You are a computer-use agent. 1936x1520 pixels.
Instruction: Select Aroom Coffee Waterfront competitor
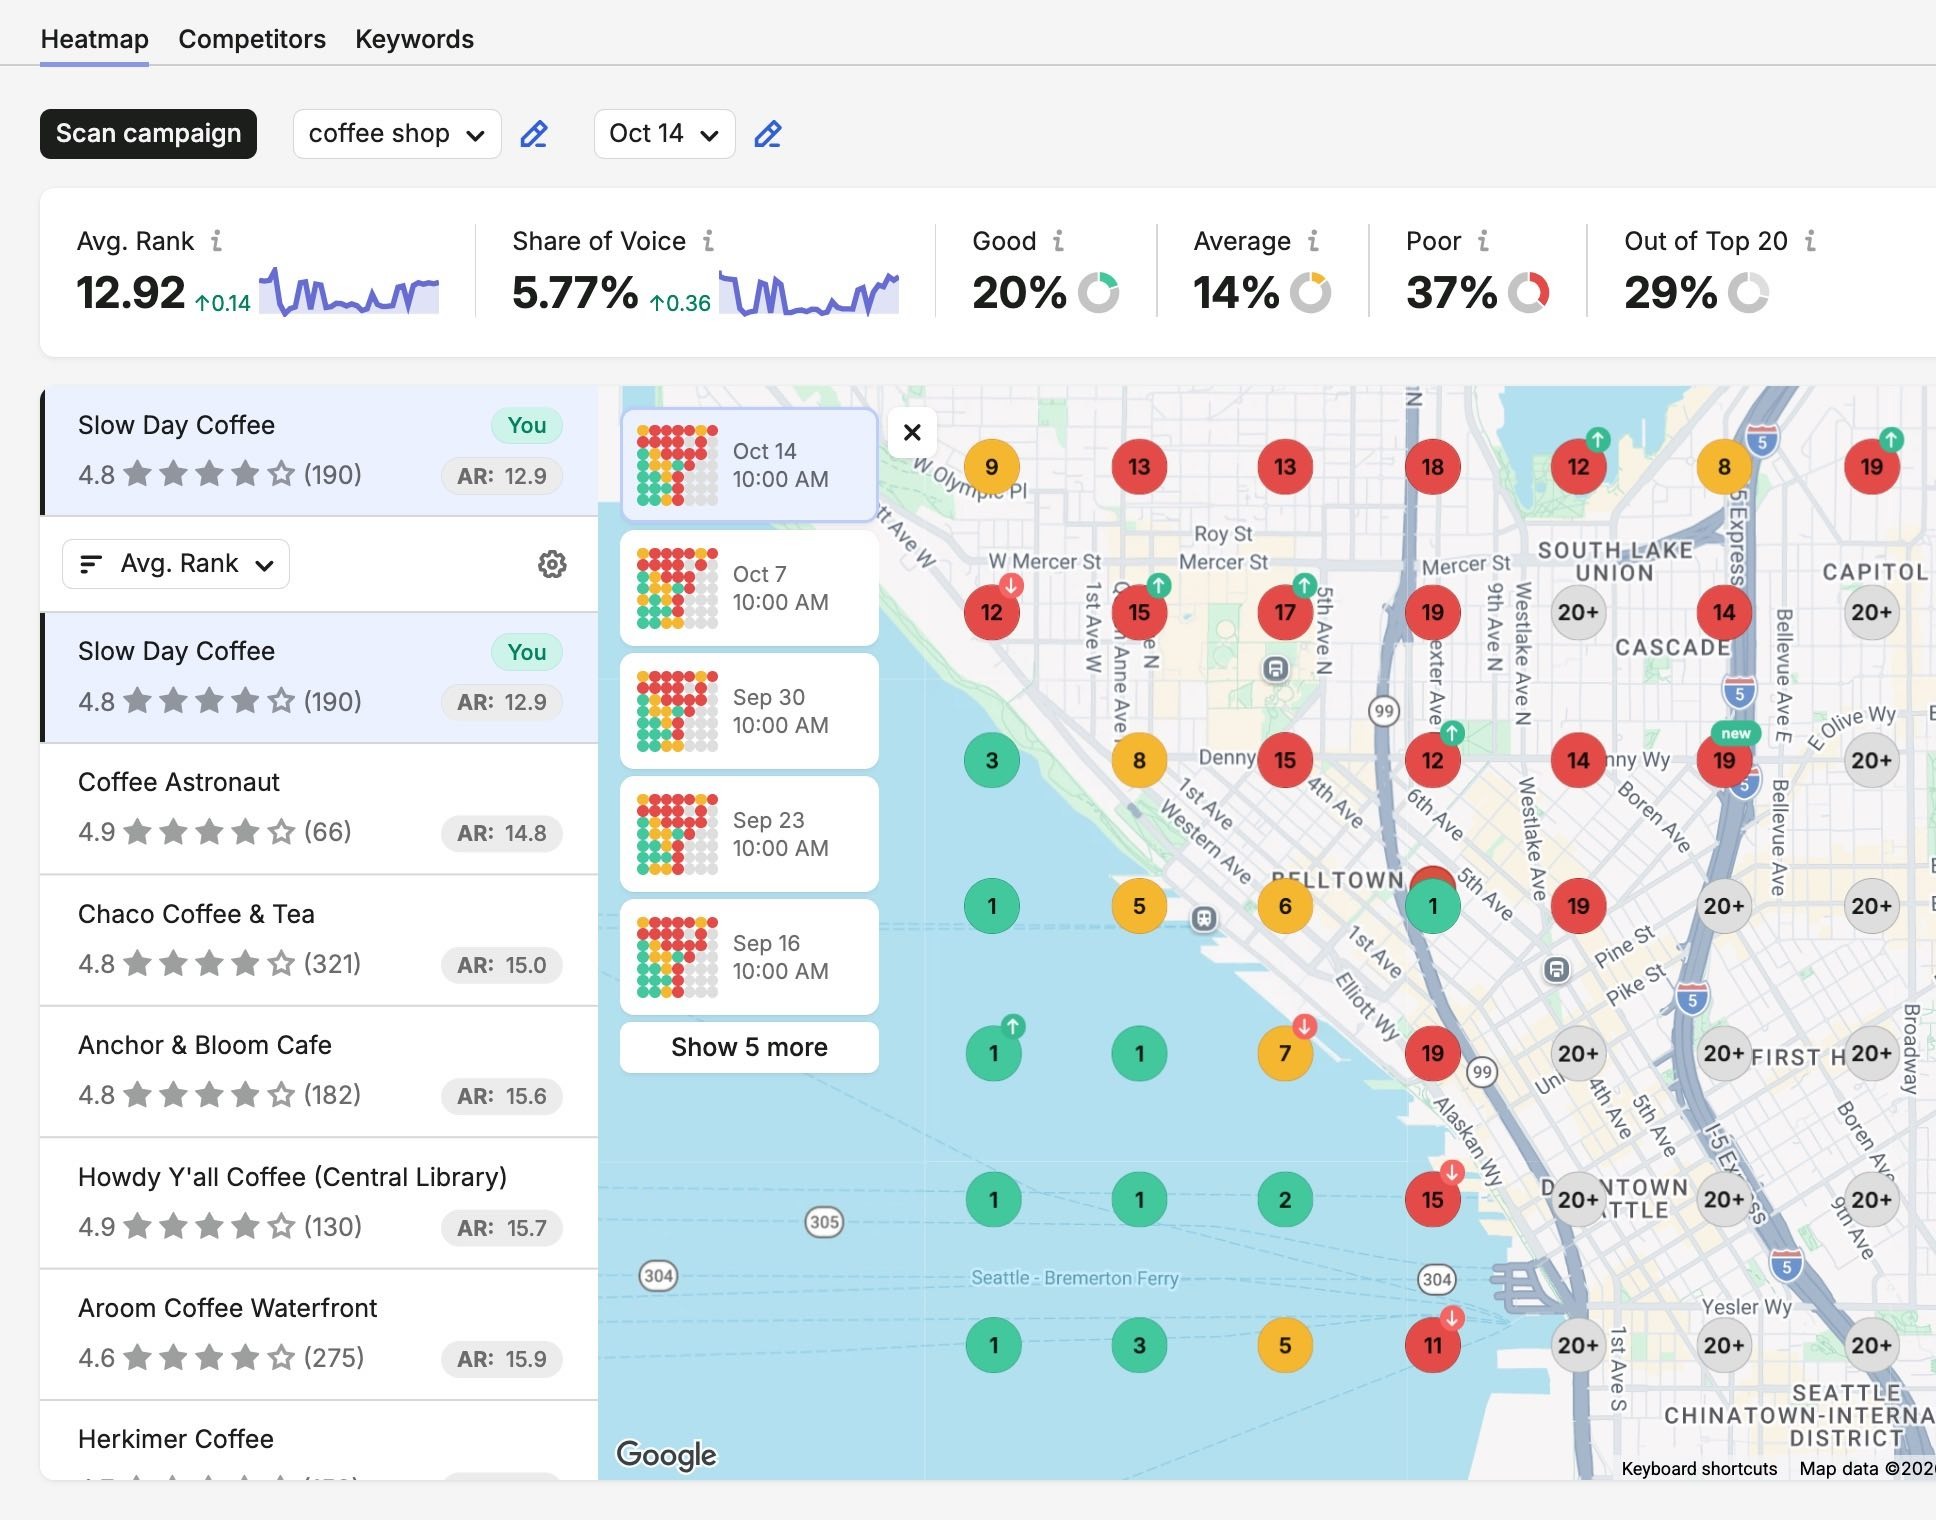pyautogui.click(x=319, y=1334)
